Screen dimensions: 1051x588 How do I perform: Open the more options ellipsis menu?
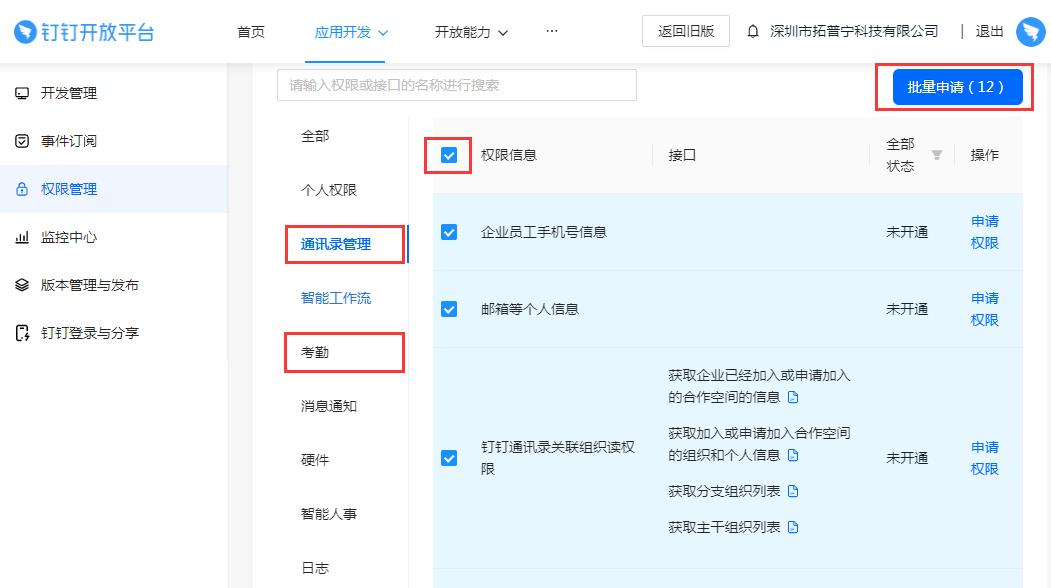click(x=552, y=31)
